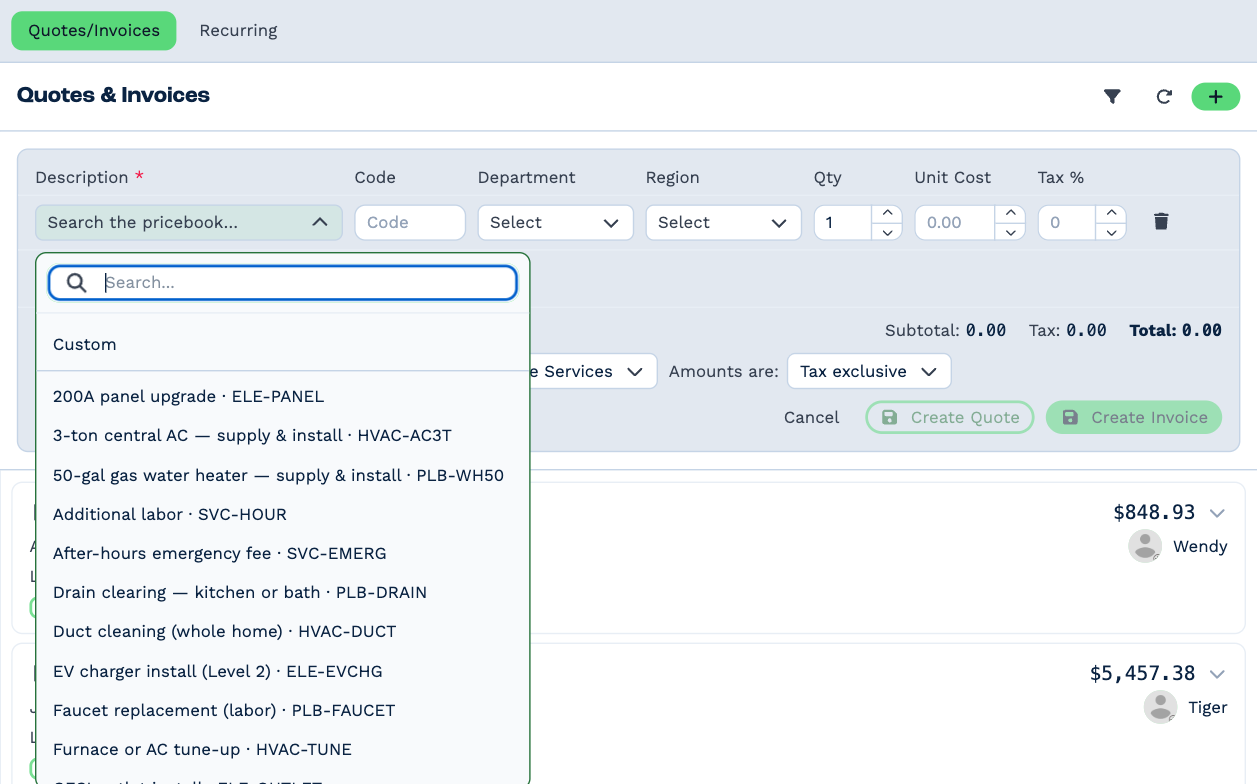Select 3-ton central AC supply & install

click(x=283, y=435)
